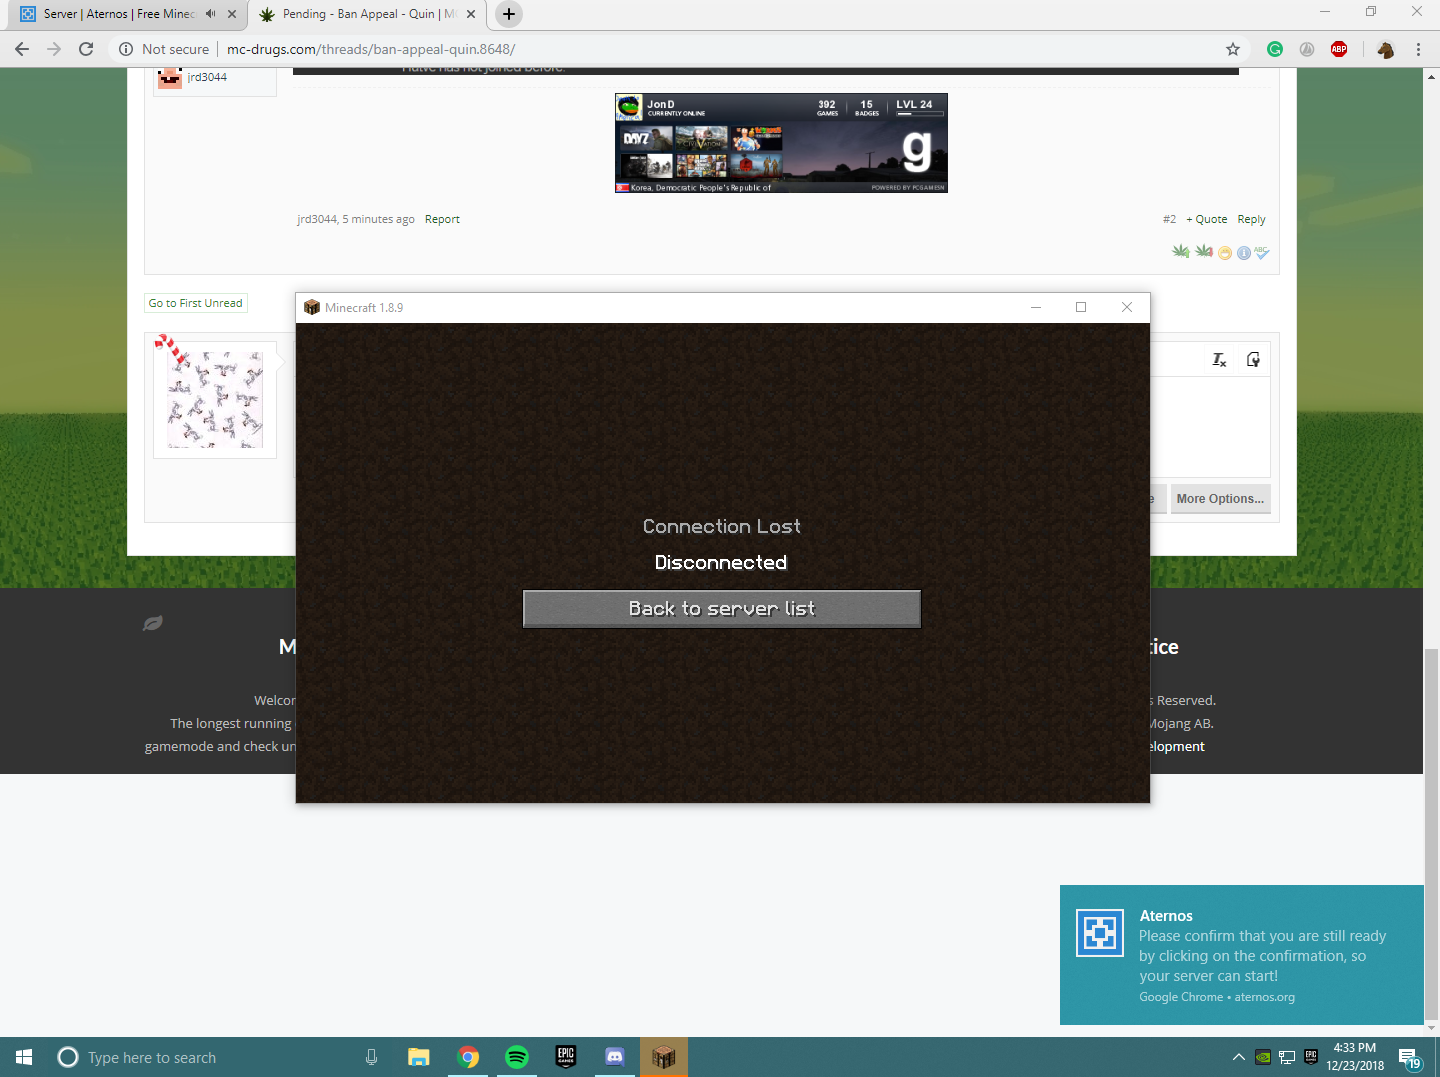Click the More Options... button
1440x1077 pixels.
[x=1220, y=499]
